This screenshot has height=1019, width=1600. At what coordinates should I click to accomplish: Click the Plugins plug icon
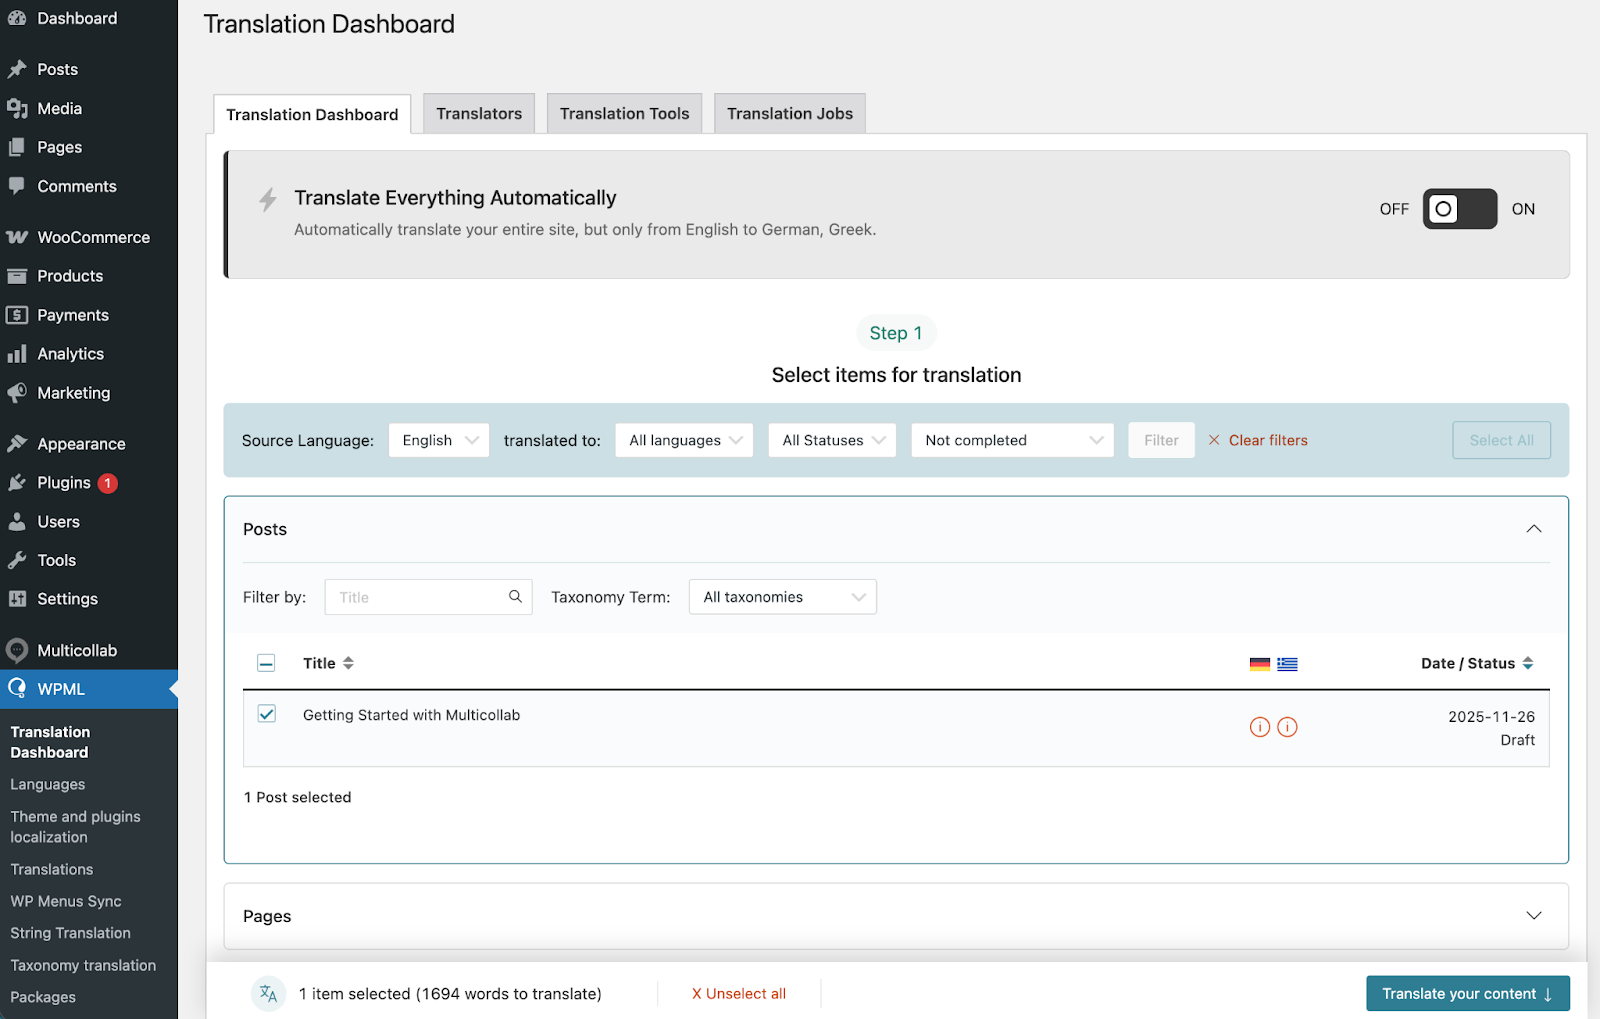click(x=17, y=483)
